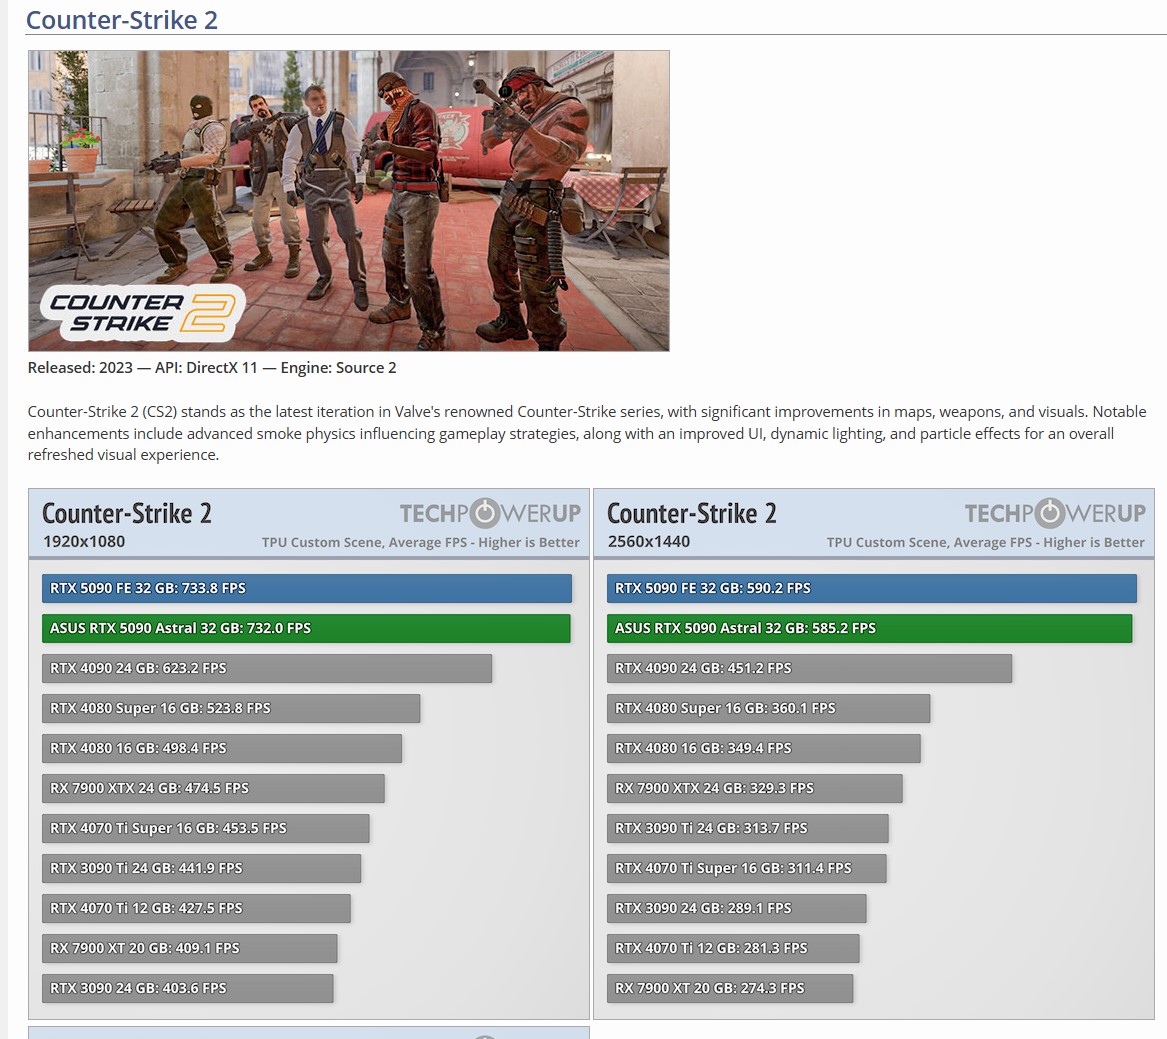
Task: Click the RX 7900 XT 274.3 FPS bar
Action: (x=730, y=988)
